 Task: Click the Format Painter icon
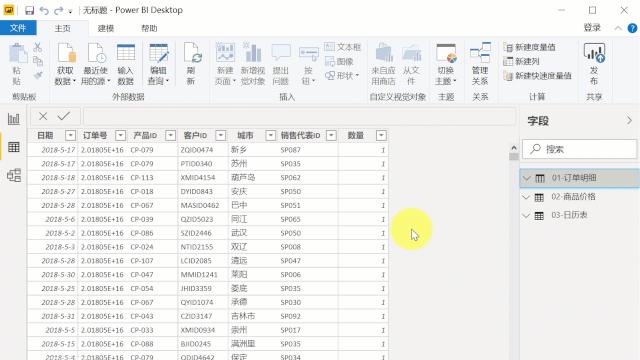(x=38, y=76)
